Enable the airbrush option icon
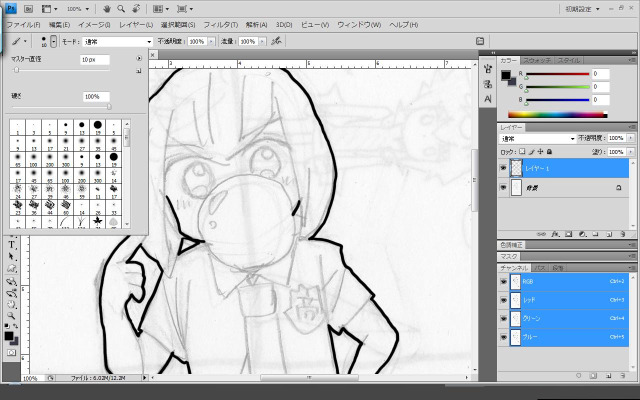This screenshot has height=400, width=640. pos(275,42)
